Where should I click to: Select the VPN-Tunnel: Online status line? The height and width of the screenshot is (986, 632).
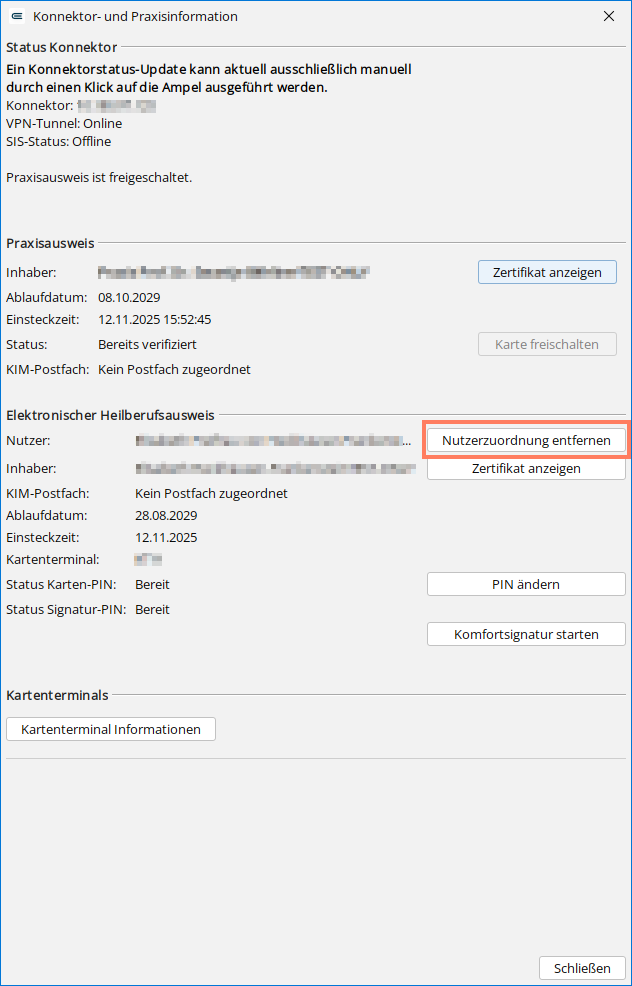click(x=64, y=123)
